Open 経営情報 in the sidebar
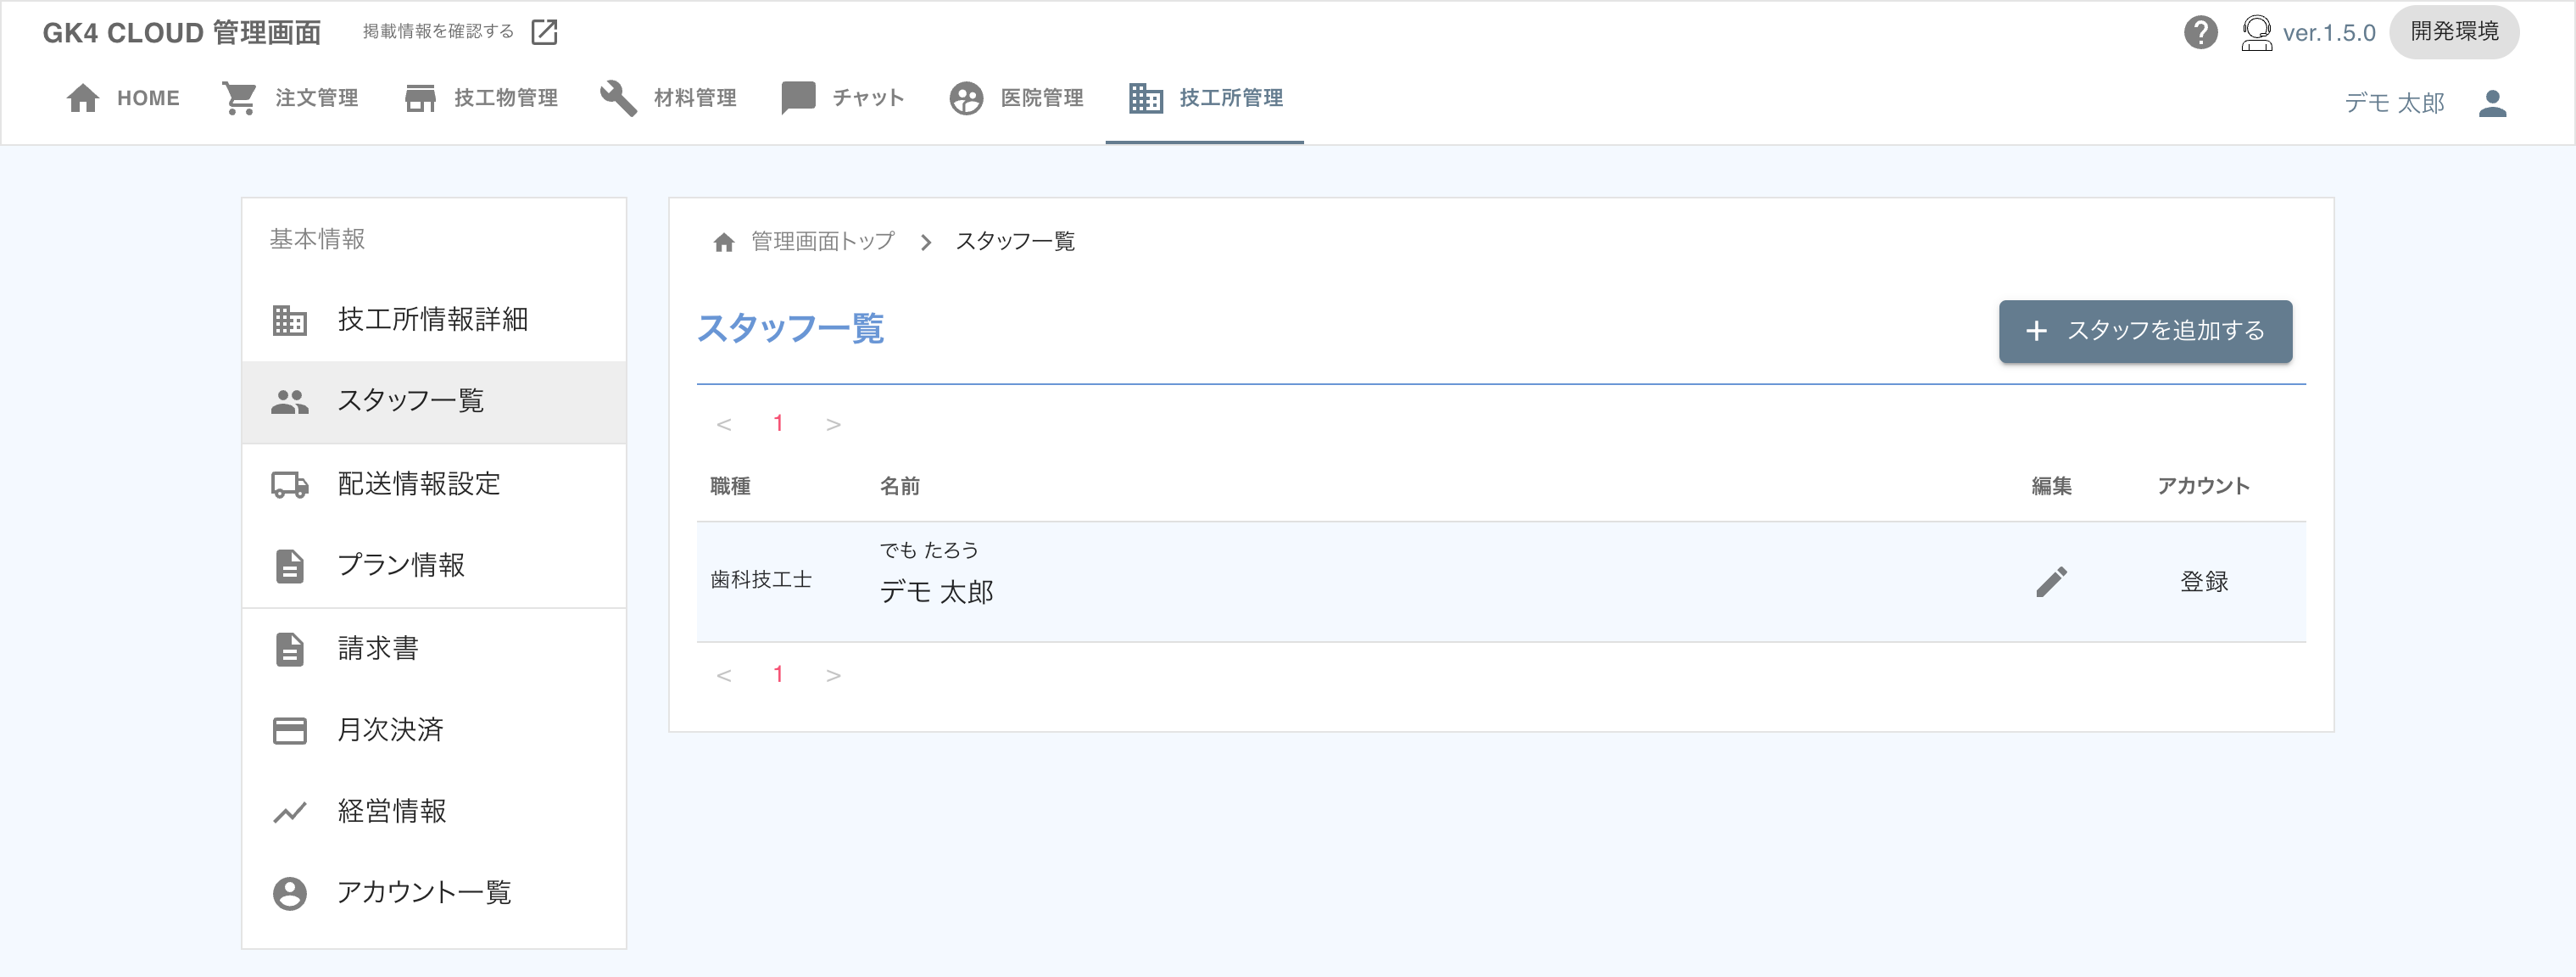 point(392,811)
